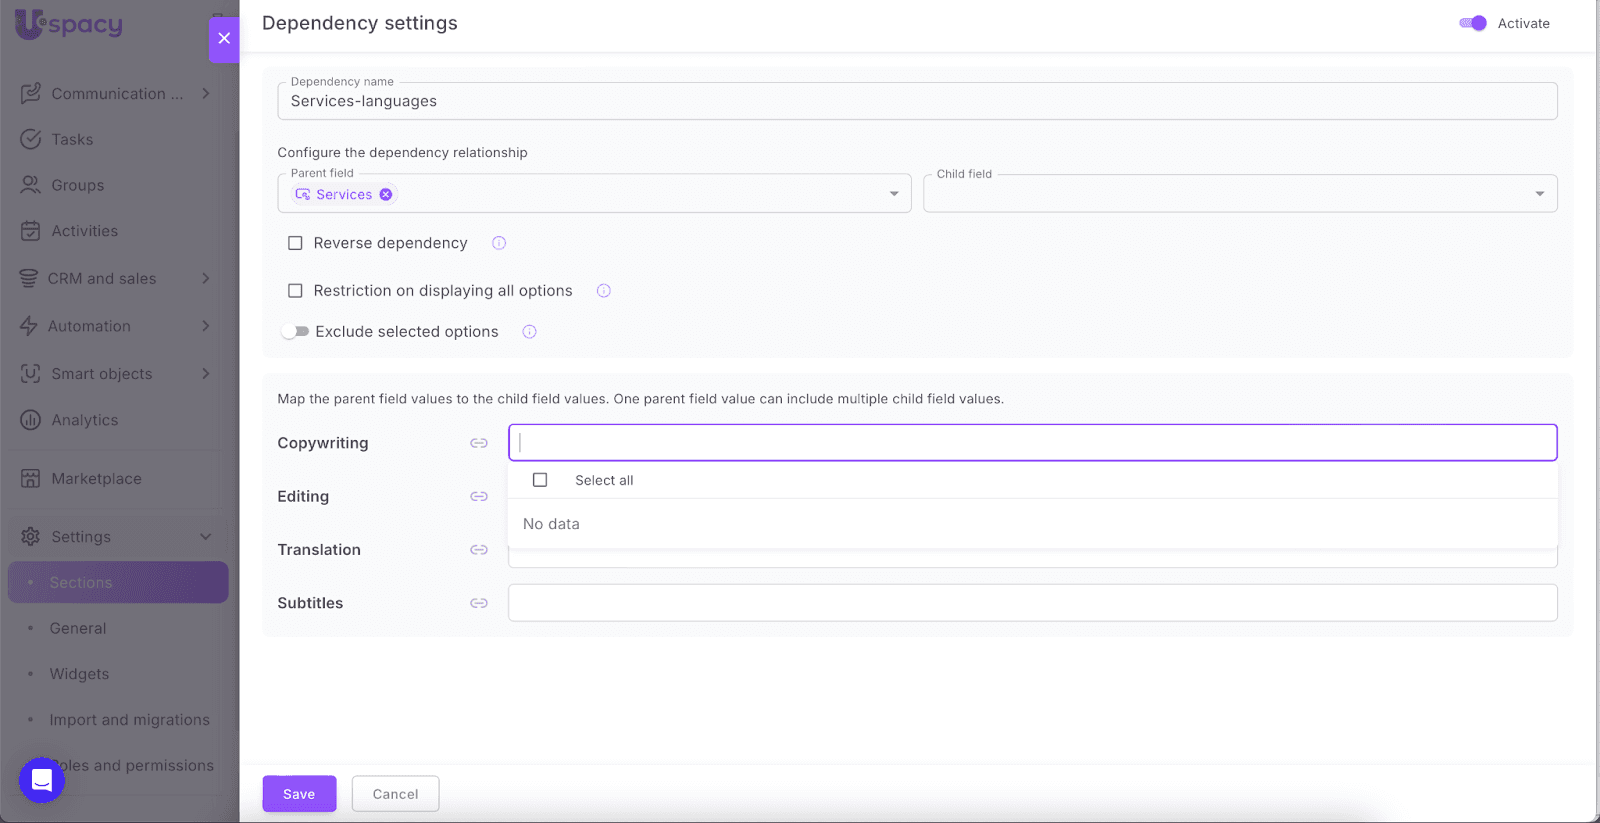Viewport: 1600px width, 823px height.
Task: Enable the Reverse dependency checkbox
Action: [295, 243]
